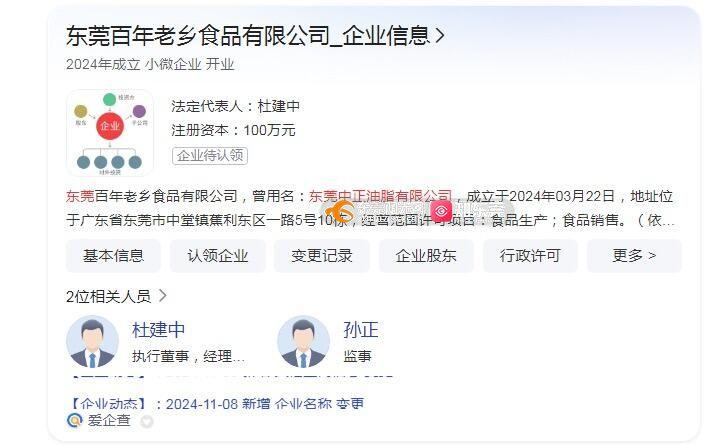Select the 认领企业 tab
This screenshot has height=445, width=725.
pos(217,255)
